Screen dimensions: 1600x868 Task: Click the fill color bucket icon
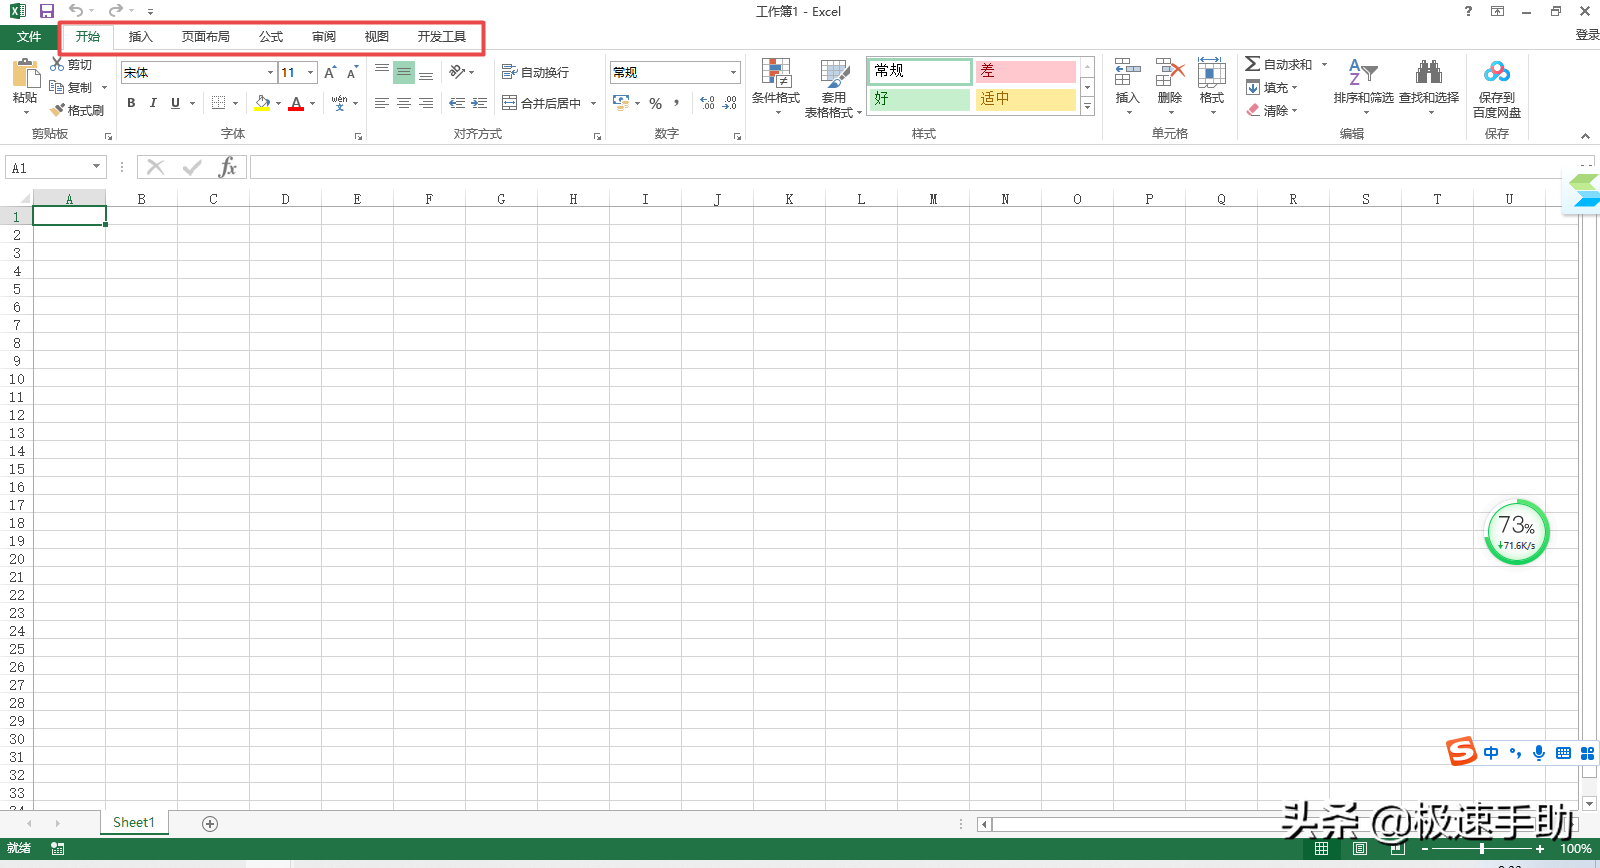(x=262, y=103)
